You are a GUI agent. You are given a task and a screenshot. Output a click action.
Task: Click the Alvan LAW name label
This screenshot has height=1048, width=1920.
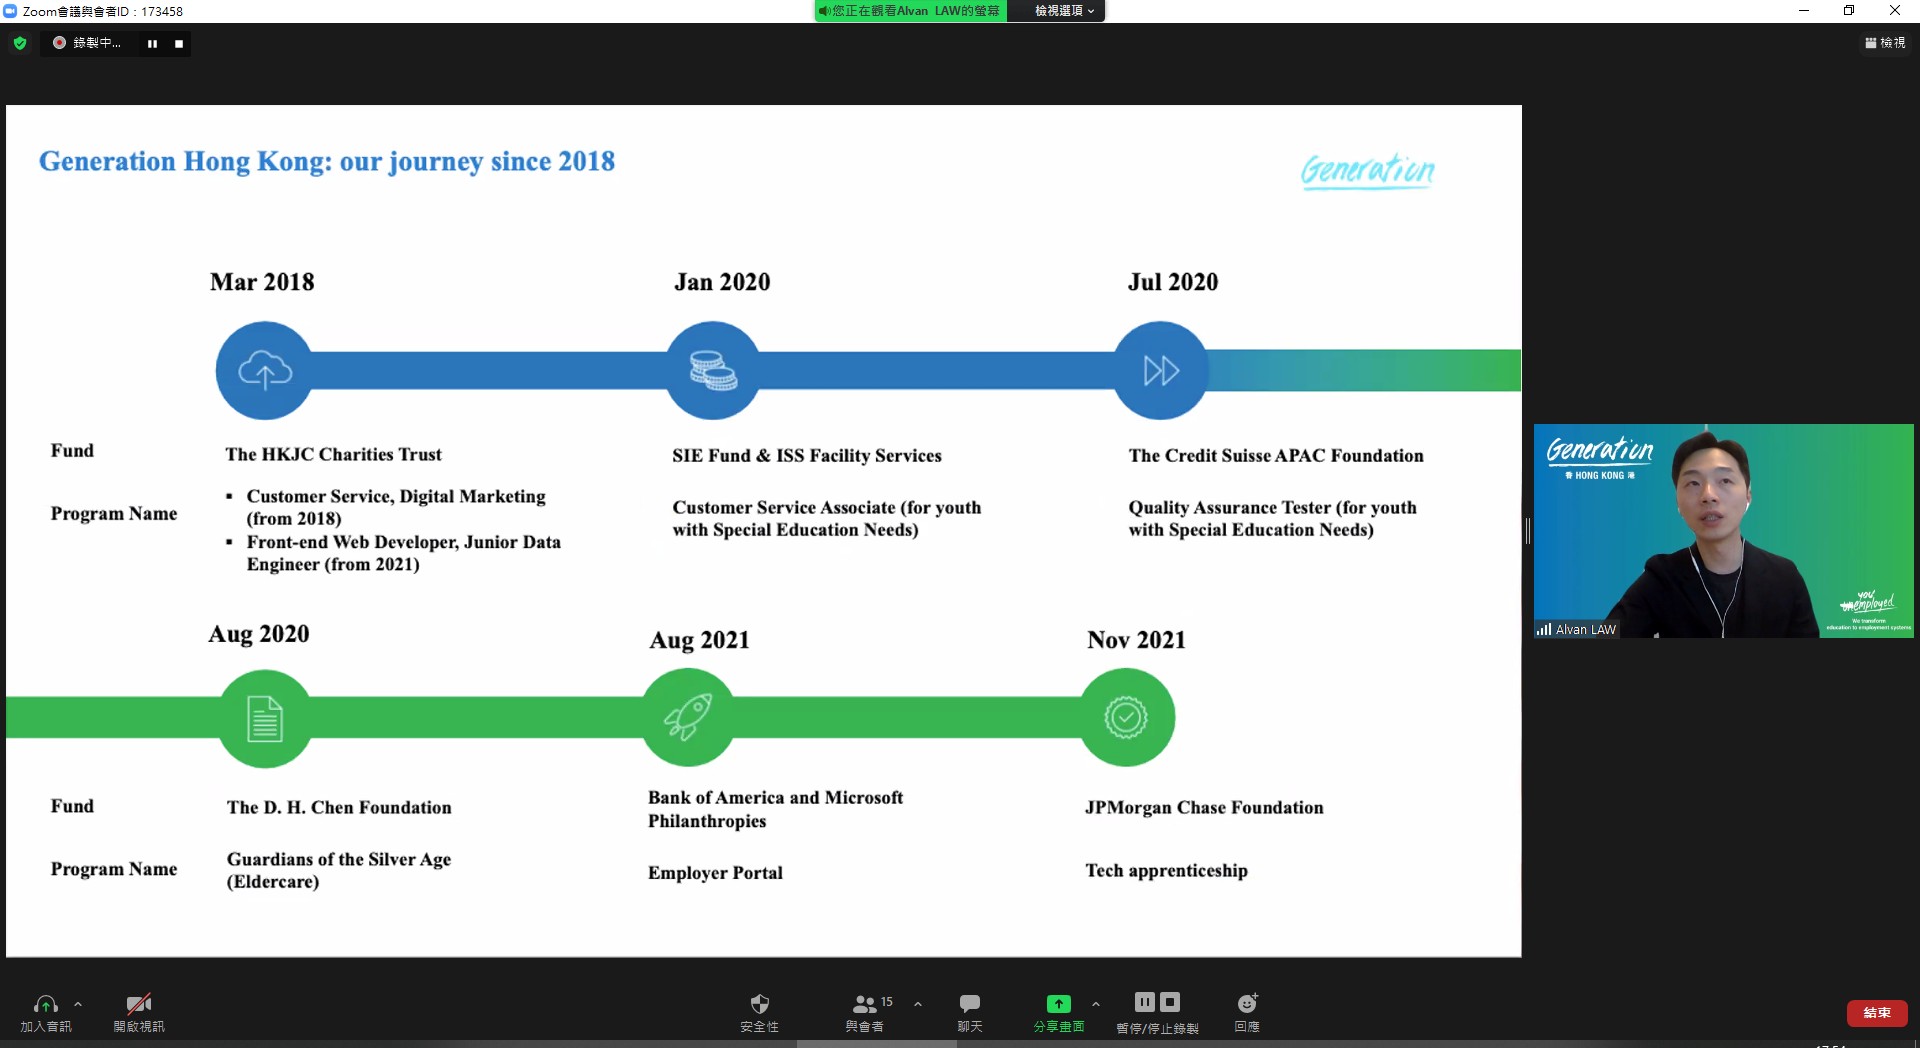(1585, 629)
